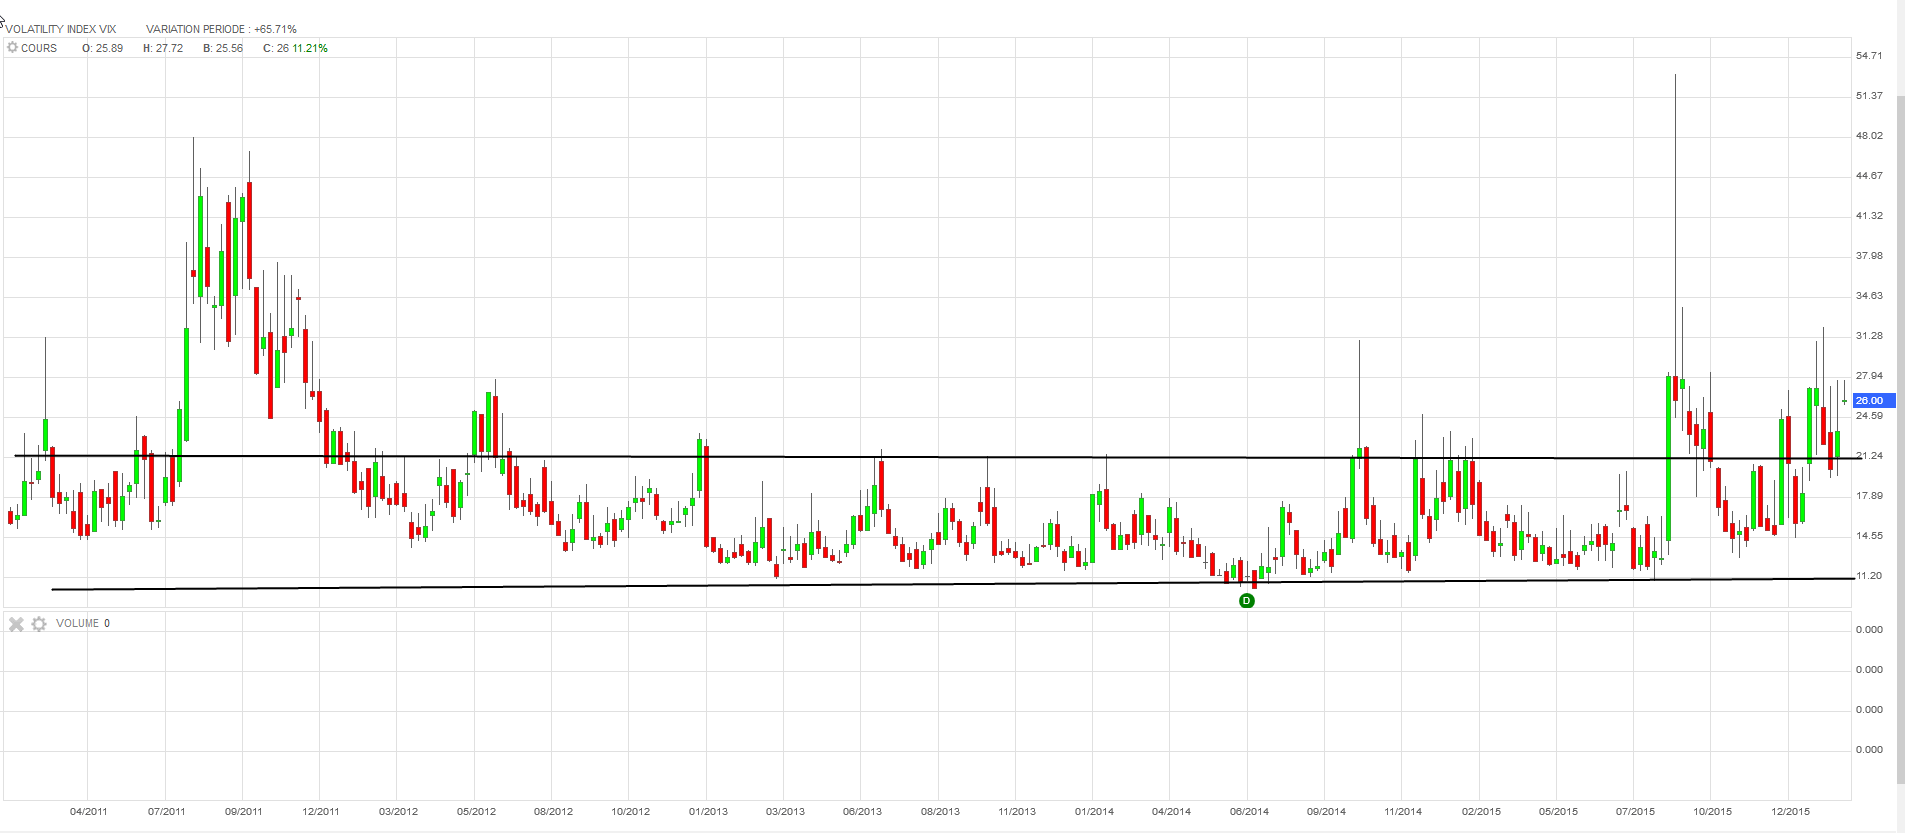Click the 10/2012 date label

(x=631, y=811)
